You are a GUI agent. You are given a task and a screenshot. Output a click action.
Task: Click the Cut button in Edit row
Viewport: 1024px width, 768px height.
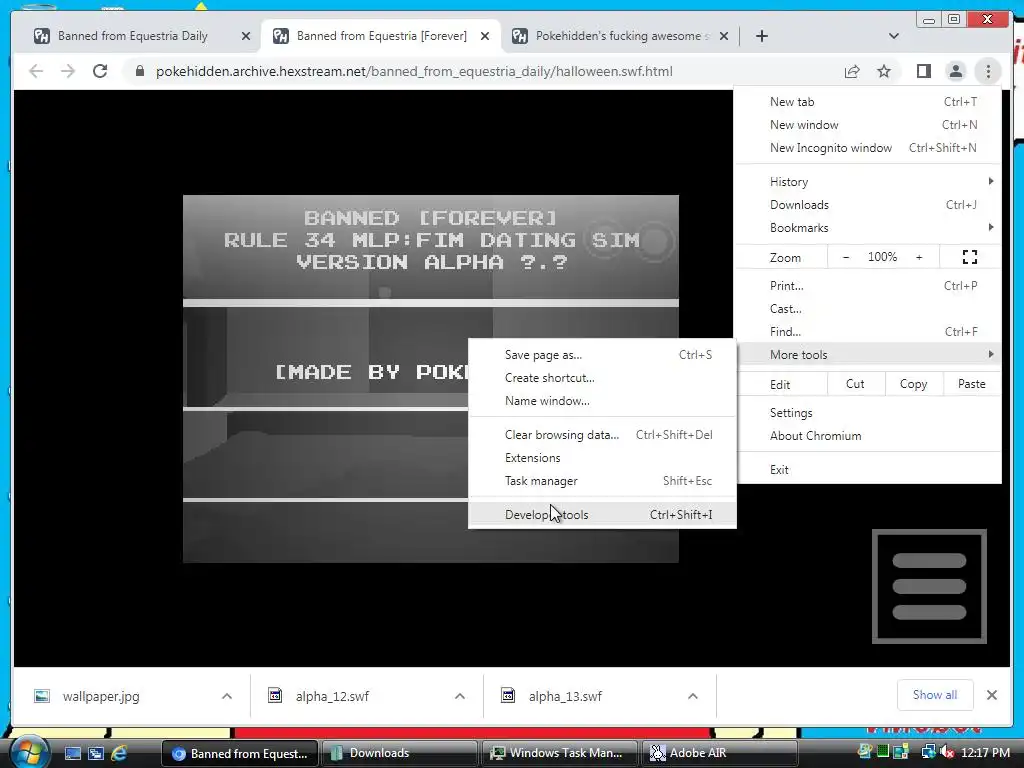click(856, 384)
